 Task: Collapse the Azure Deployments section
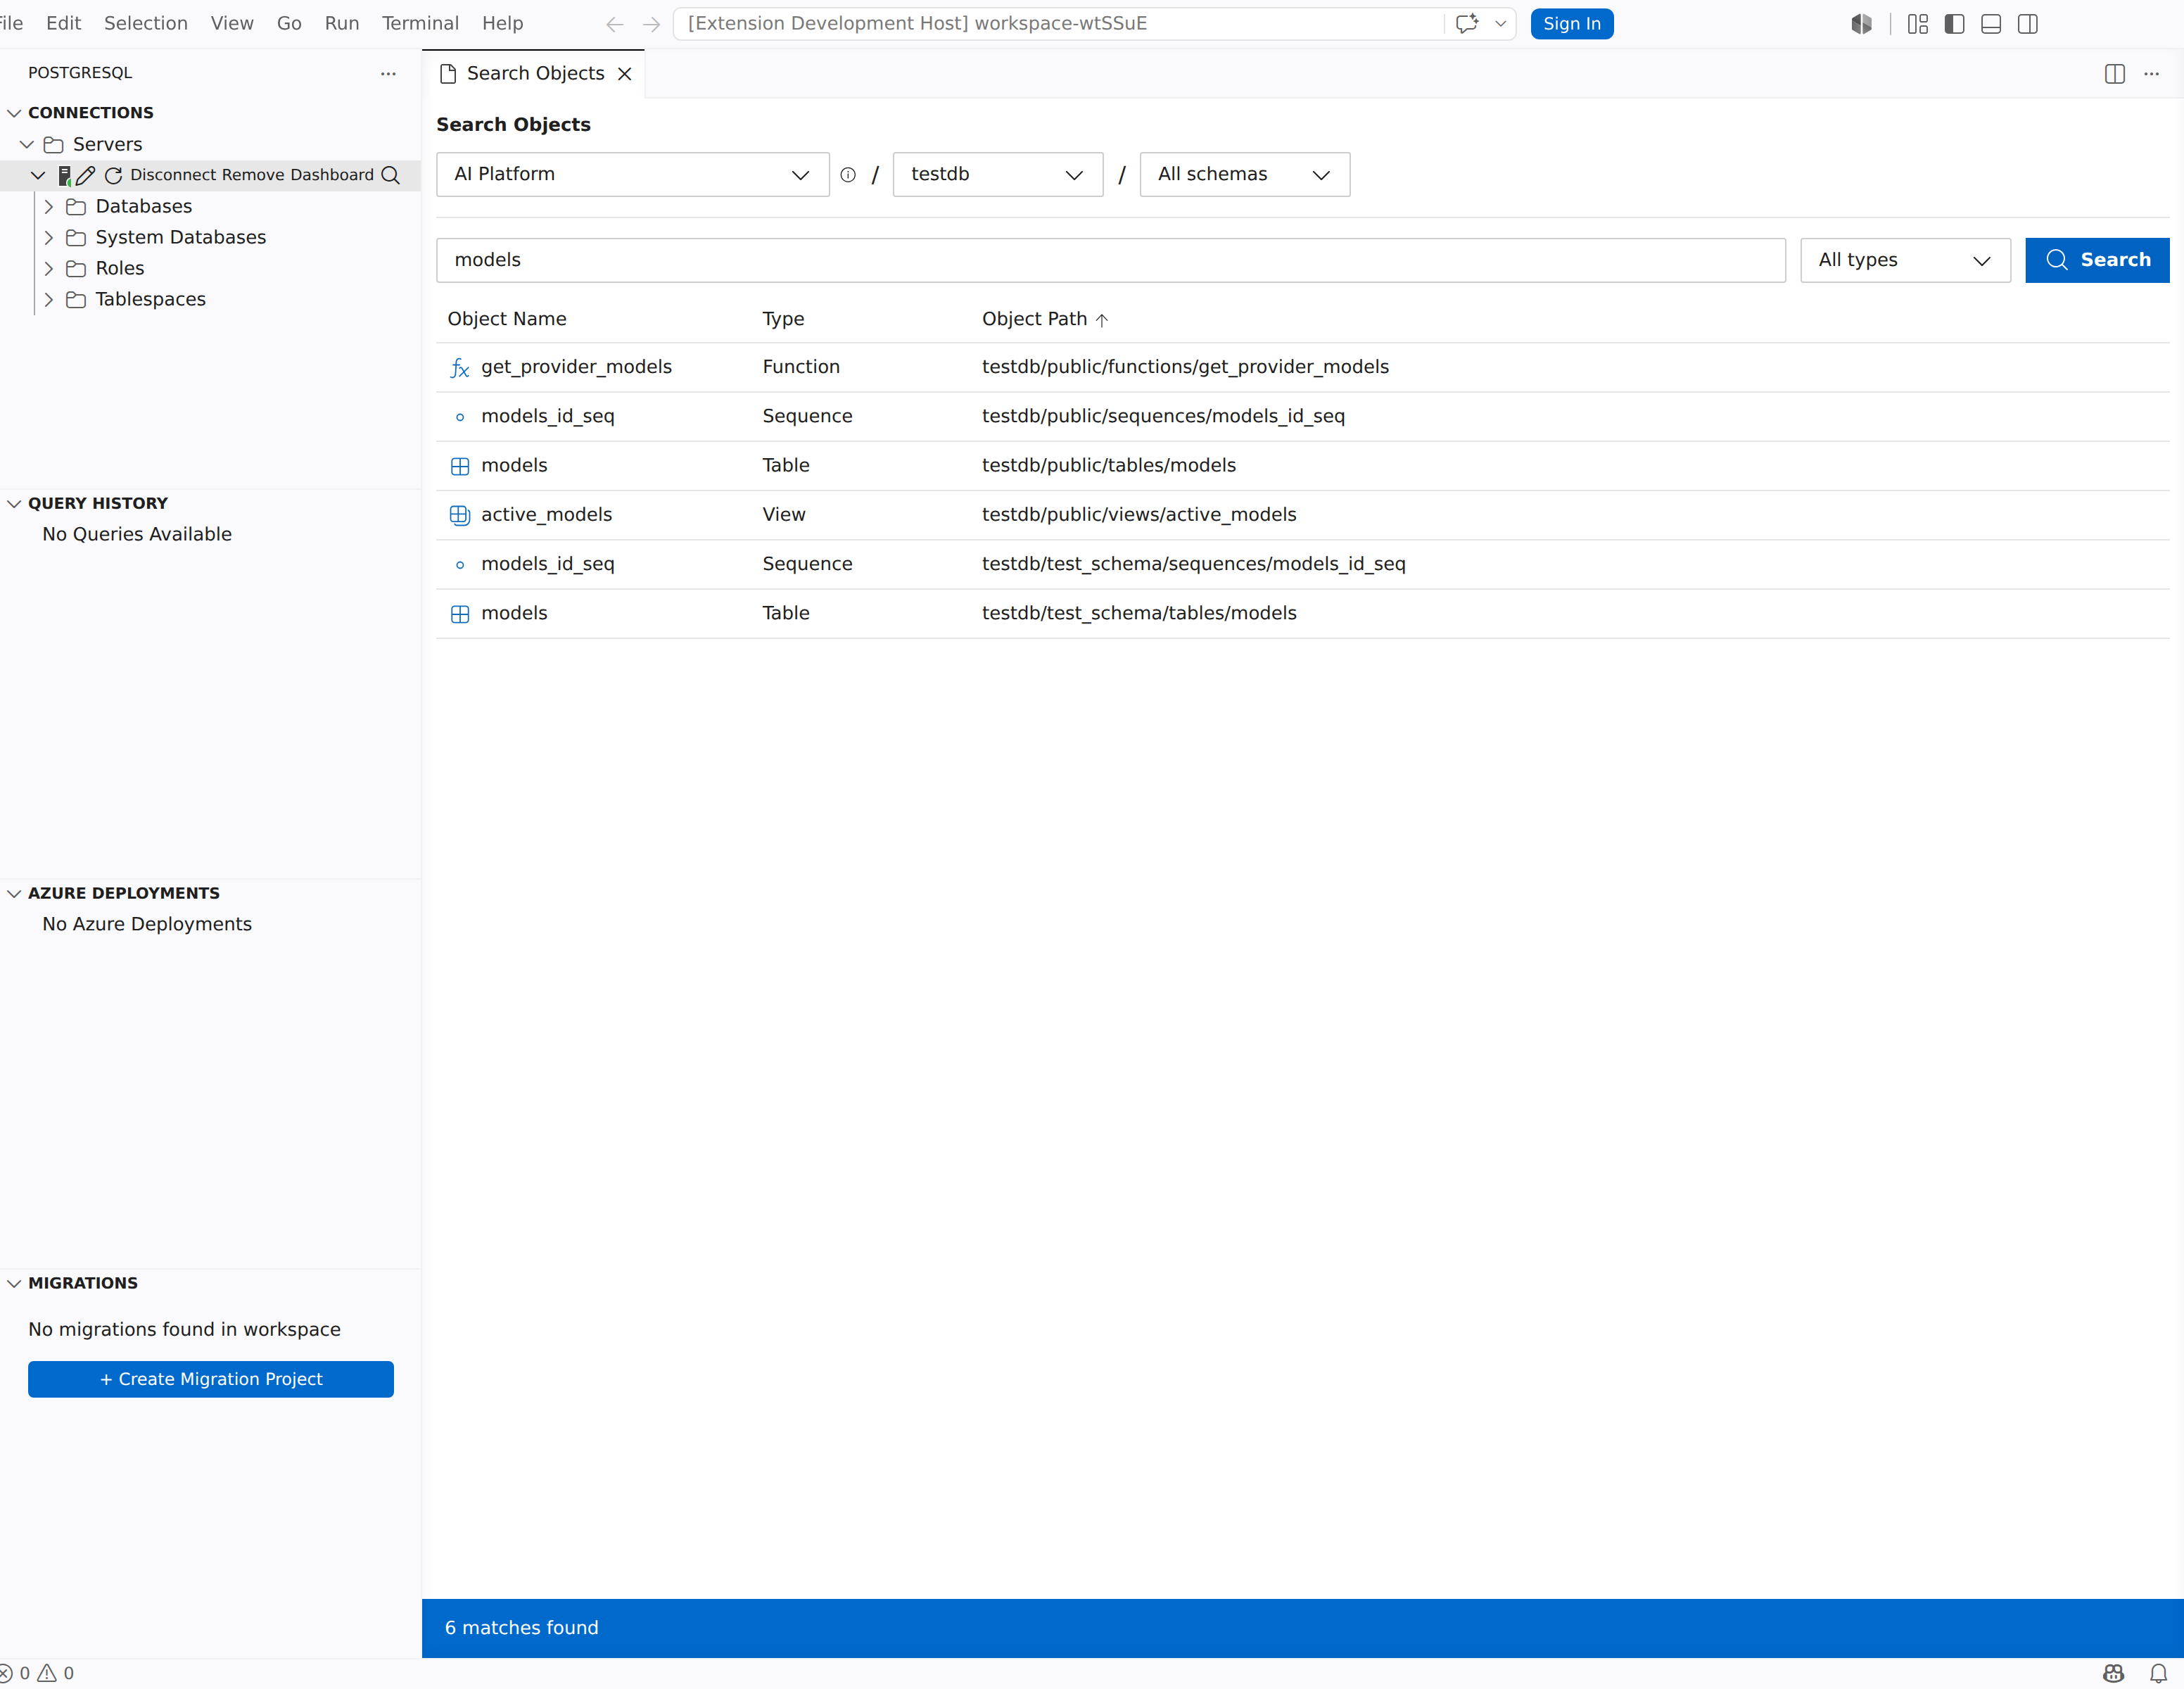click(x=14, y=894)
